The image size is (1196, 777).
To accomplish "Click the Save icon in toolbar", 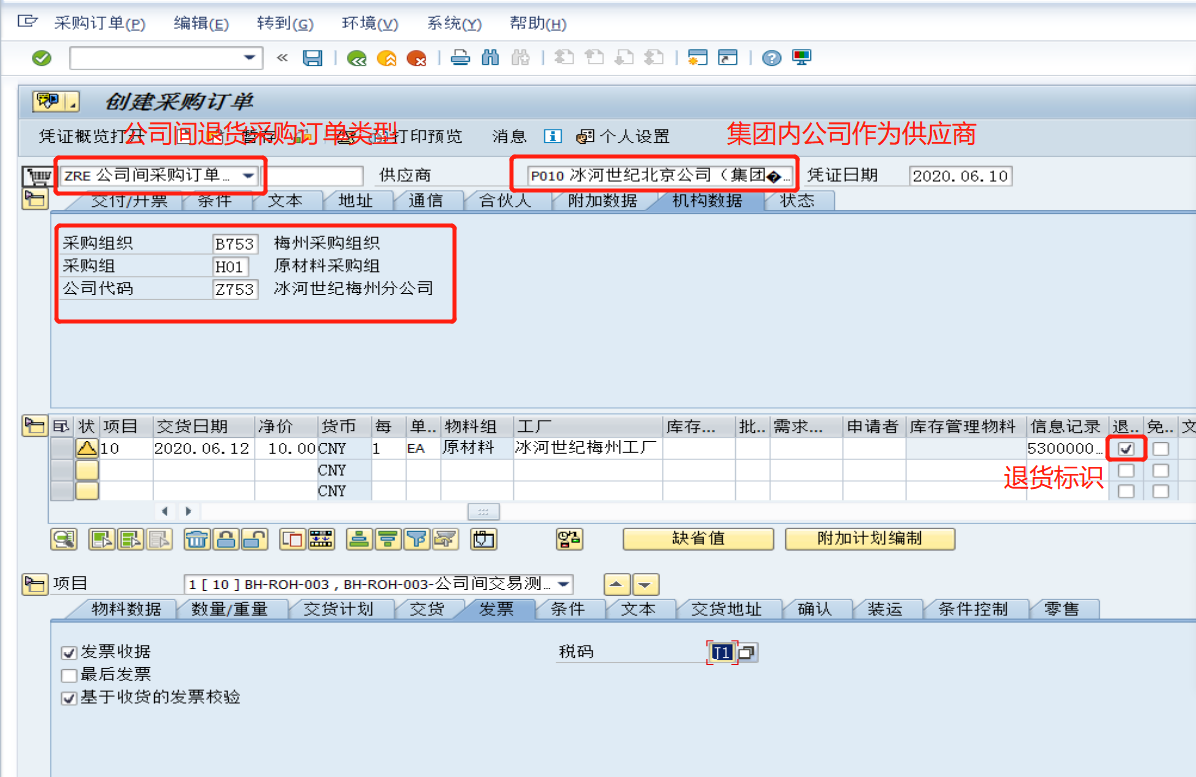I will (x=312, y=57).
